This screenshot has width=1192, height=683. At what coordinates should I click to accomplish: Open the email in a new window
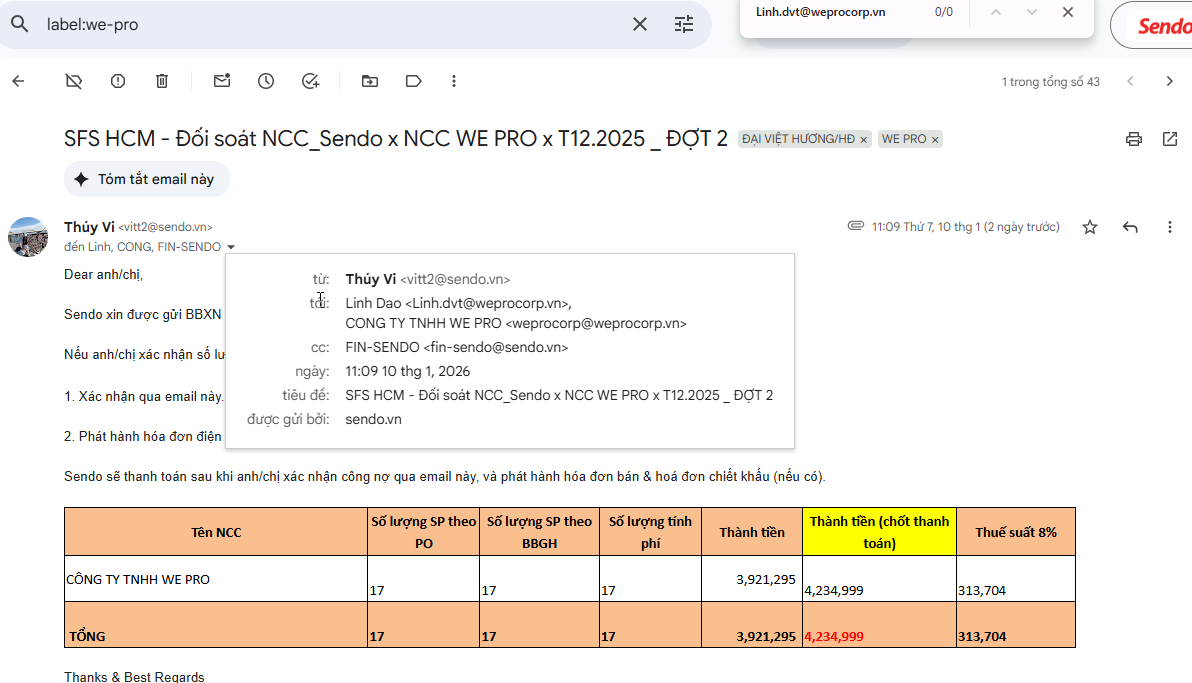click(x=1170, y=139)
